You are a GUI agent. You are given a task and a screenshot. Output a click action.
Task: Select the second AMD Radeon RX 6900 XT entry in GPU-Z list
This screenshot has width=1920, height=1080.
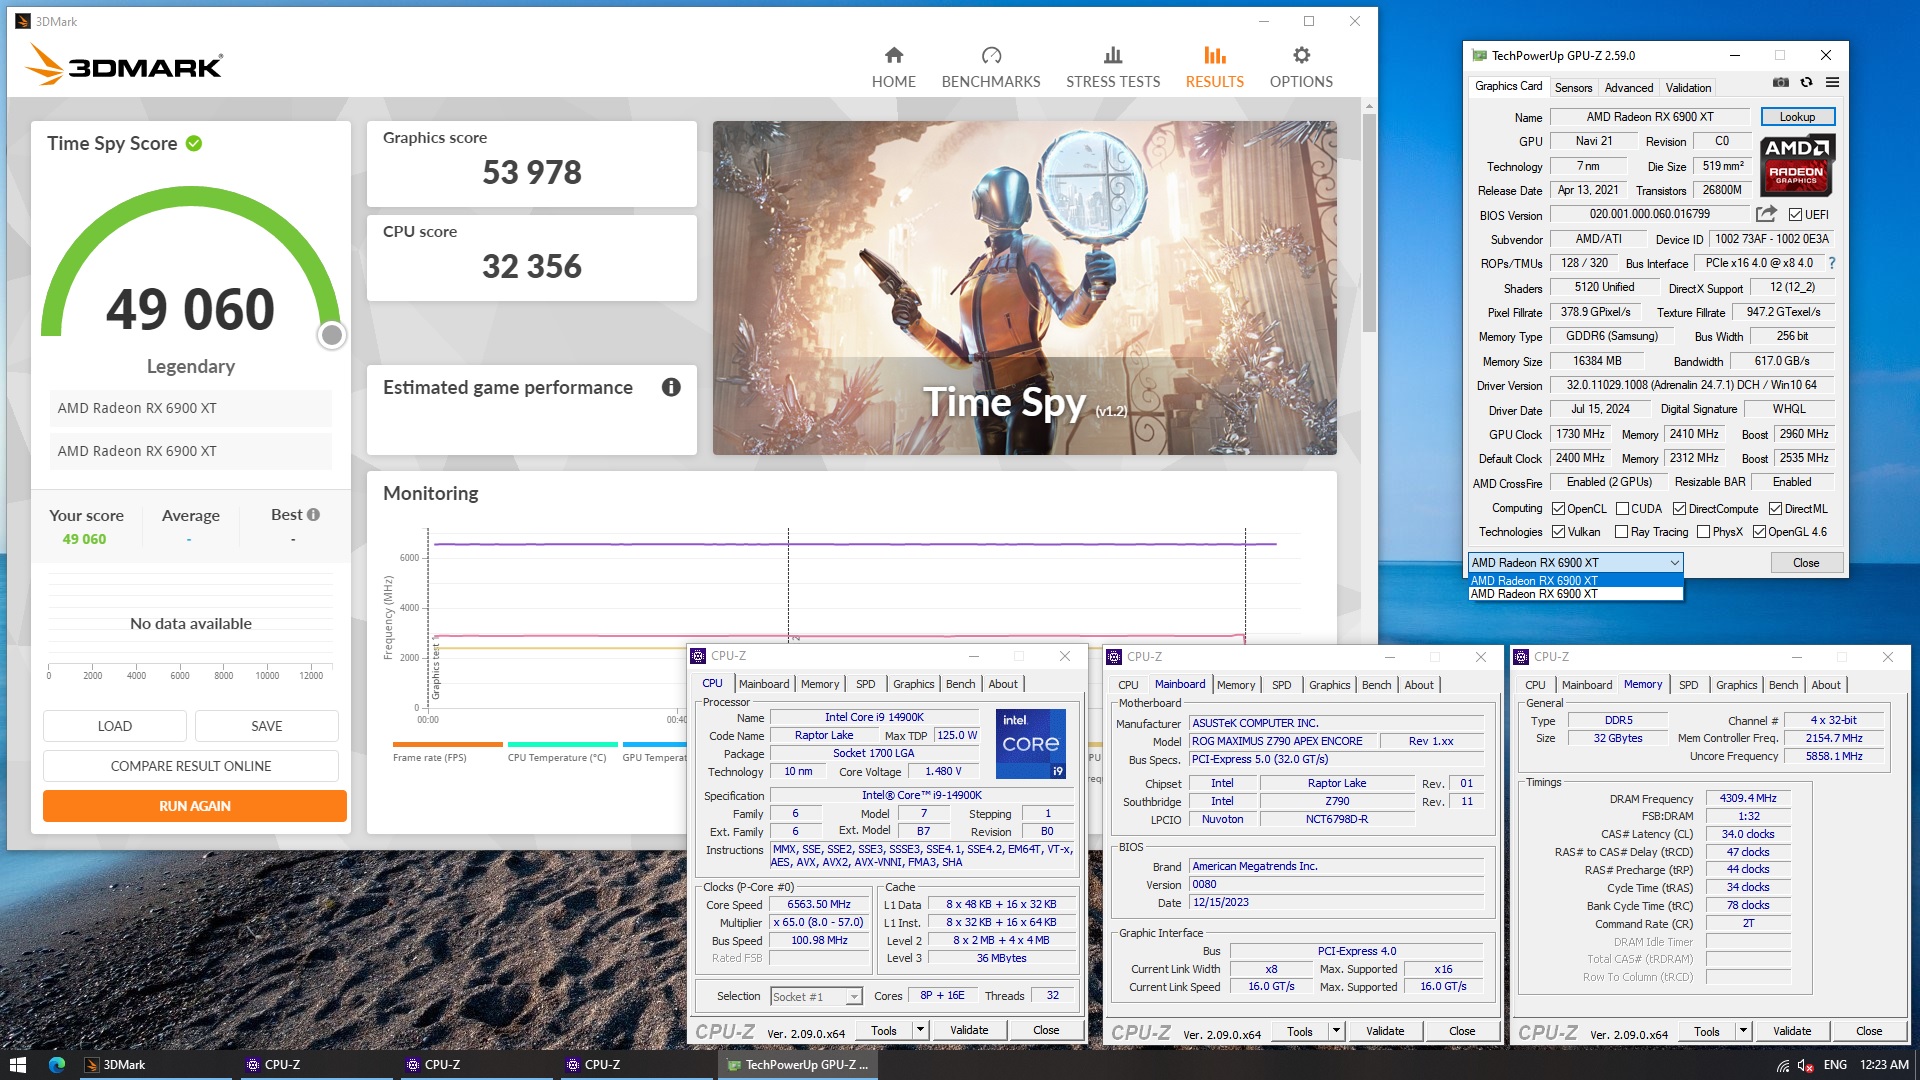point(1575,594)
